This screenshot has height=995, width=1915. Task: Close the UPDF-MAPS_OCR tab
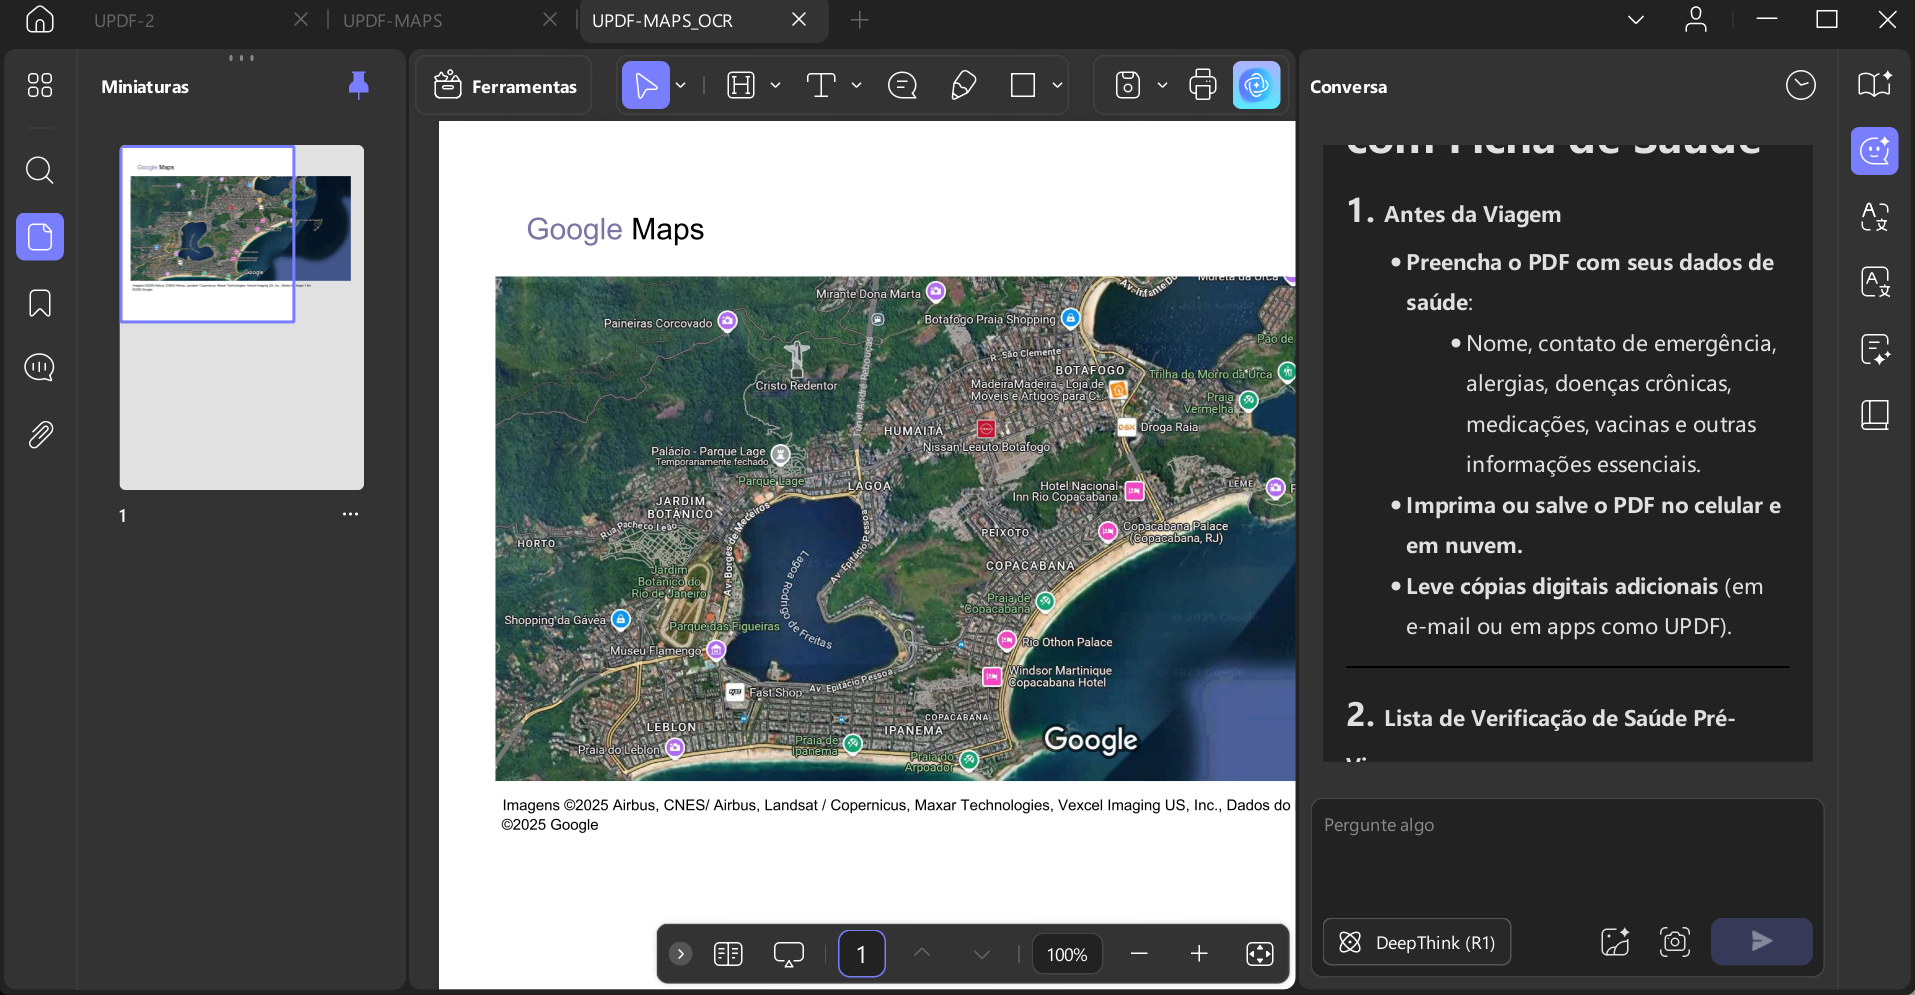799,19
